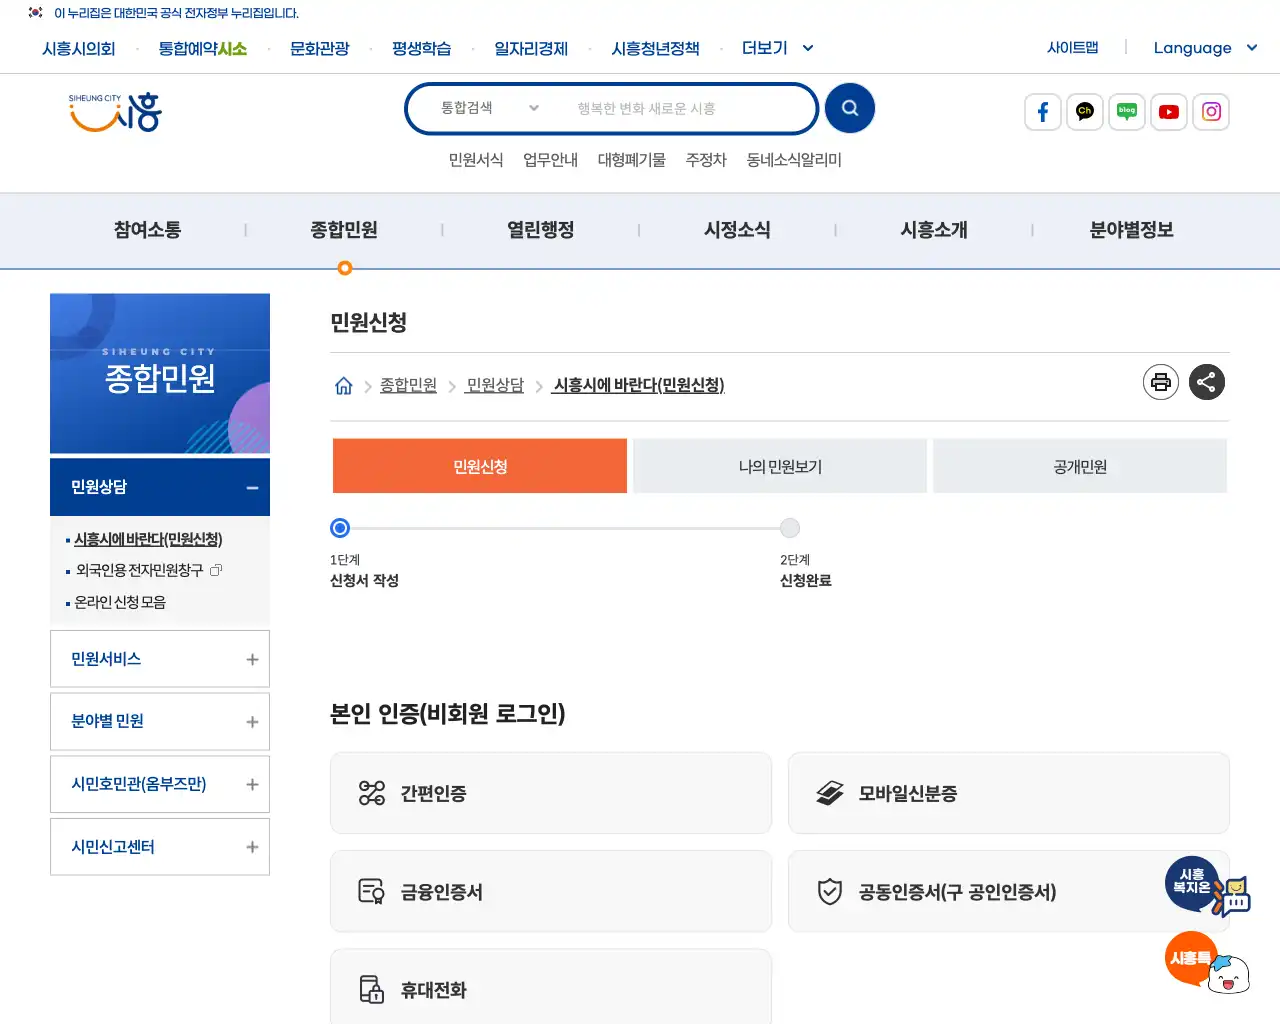Click the 간편인증 icon

pos(372,793)
